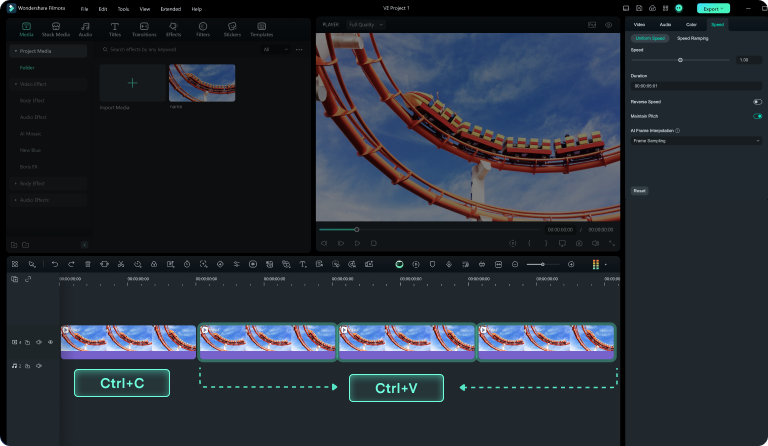
Task: Select Uniform Speed mode
Action: coord(650,38)
